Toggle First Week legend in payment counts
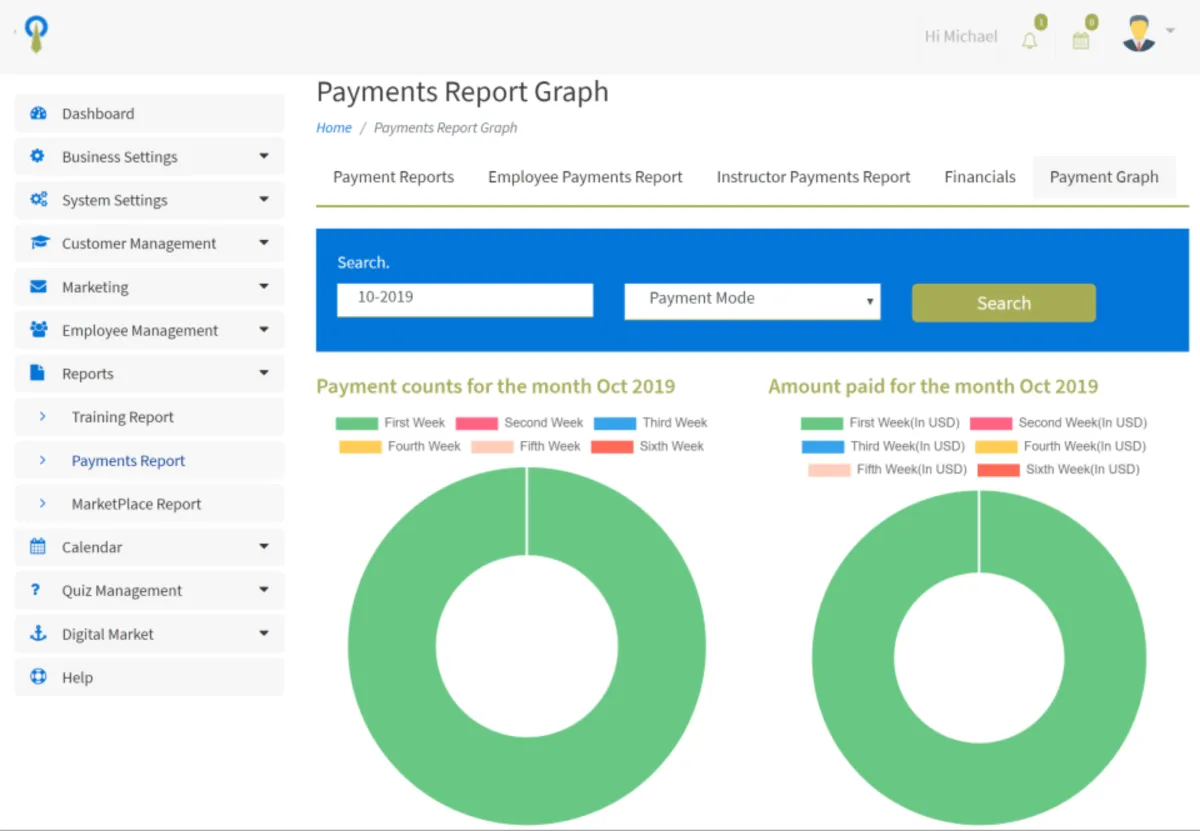1200x831 pixels. tap(390, 423)
